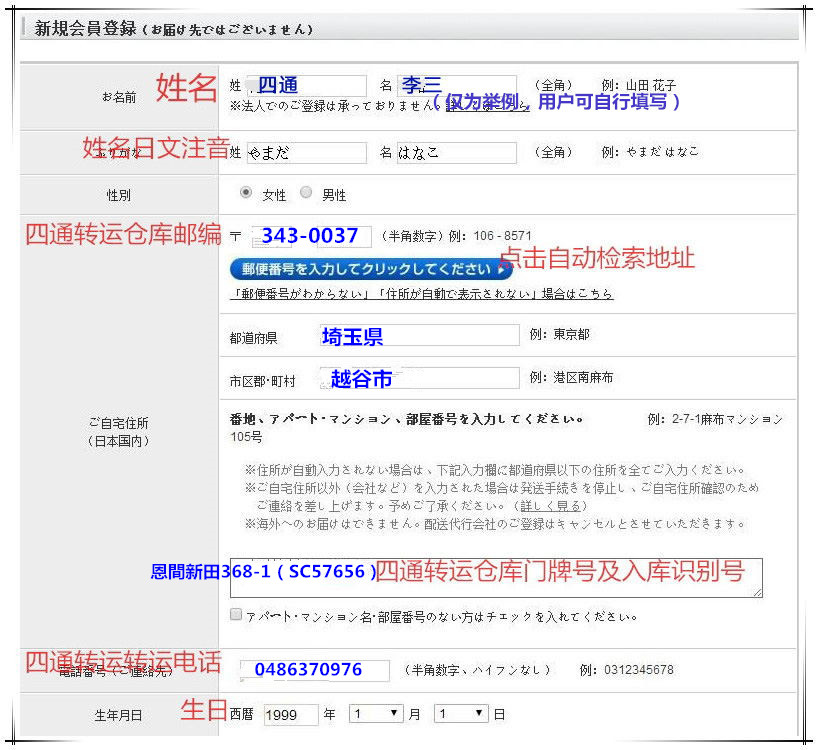Click the birth year field 1999

[291, 715]
